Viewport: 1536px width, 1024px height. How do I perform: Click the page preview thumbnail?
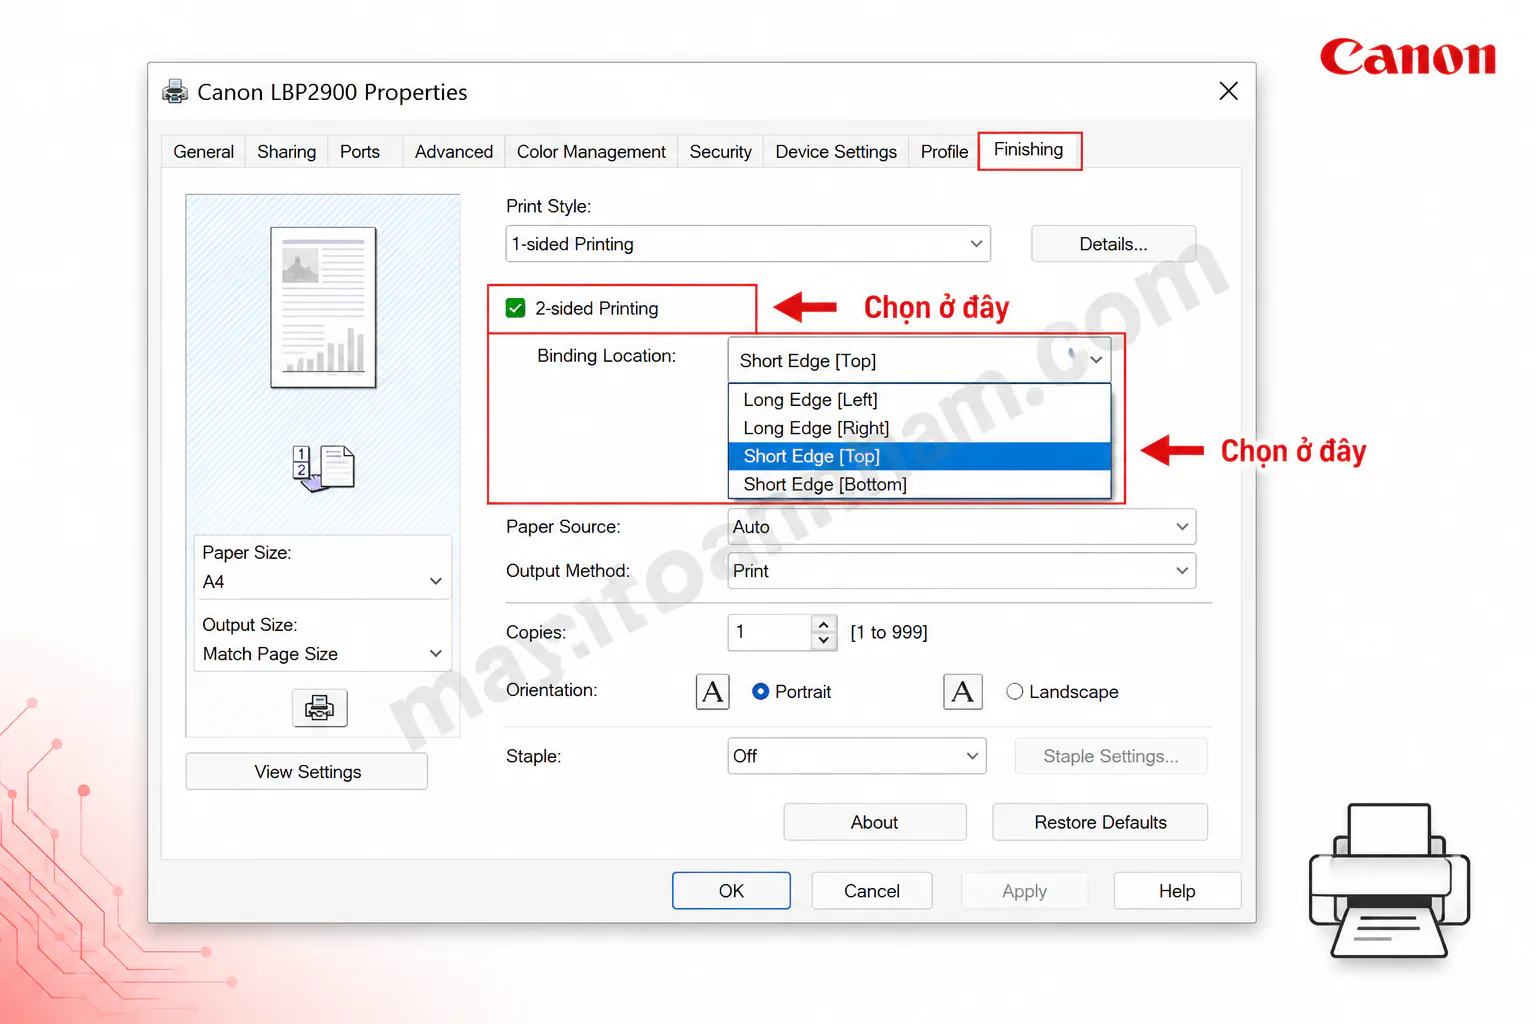click(x=323, y=308)
